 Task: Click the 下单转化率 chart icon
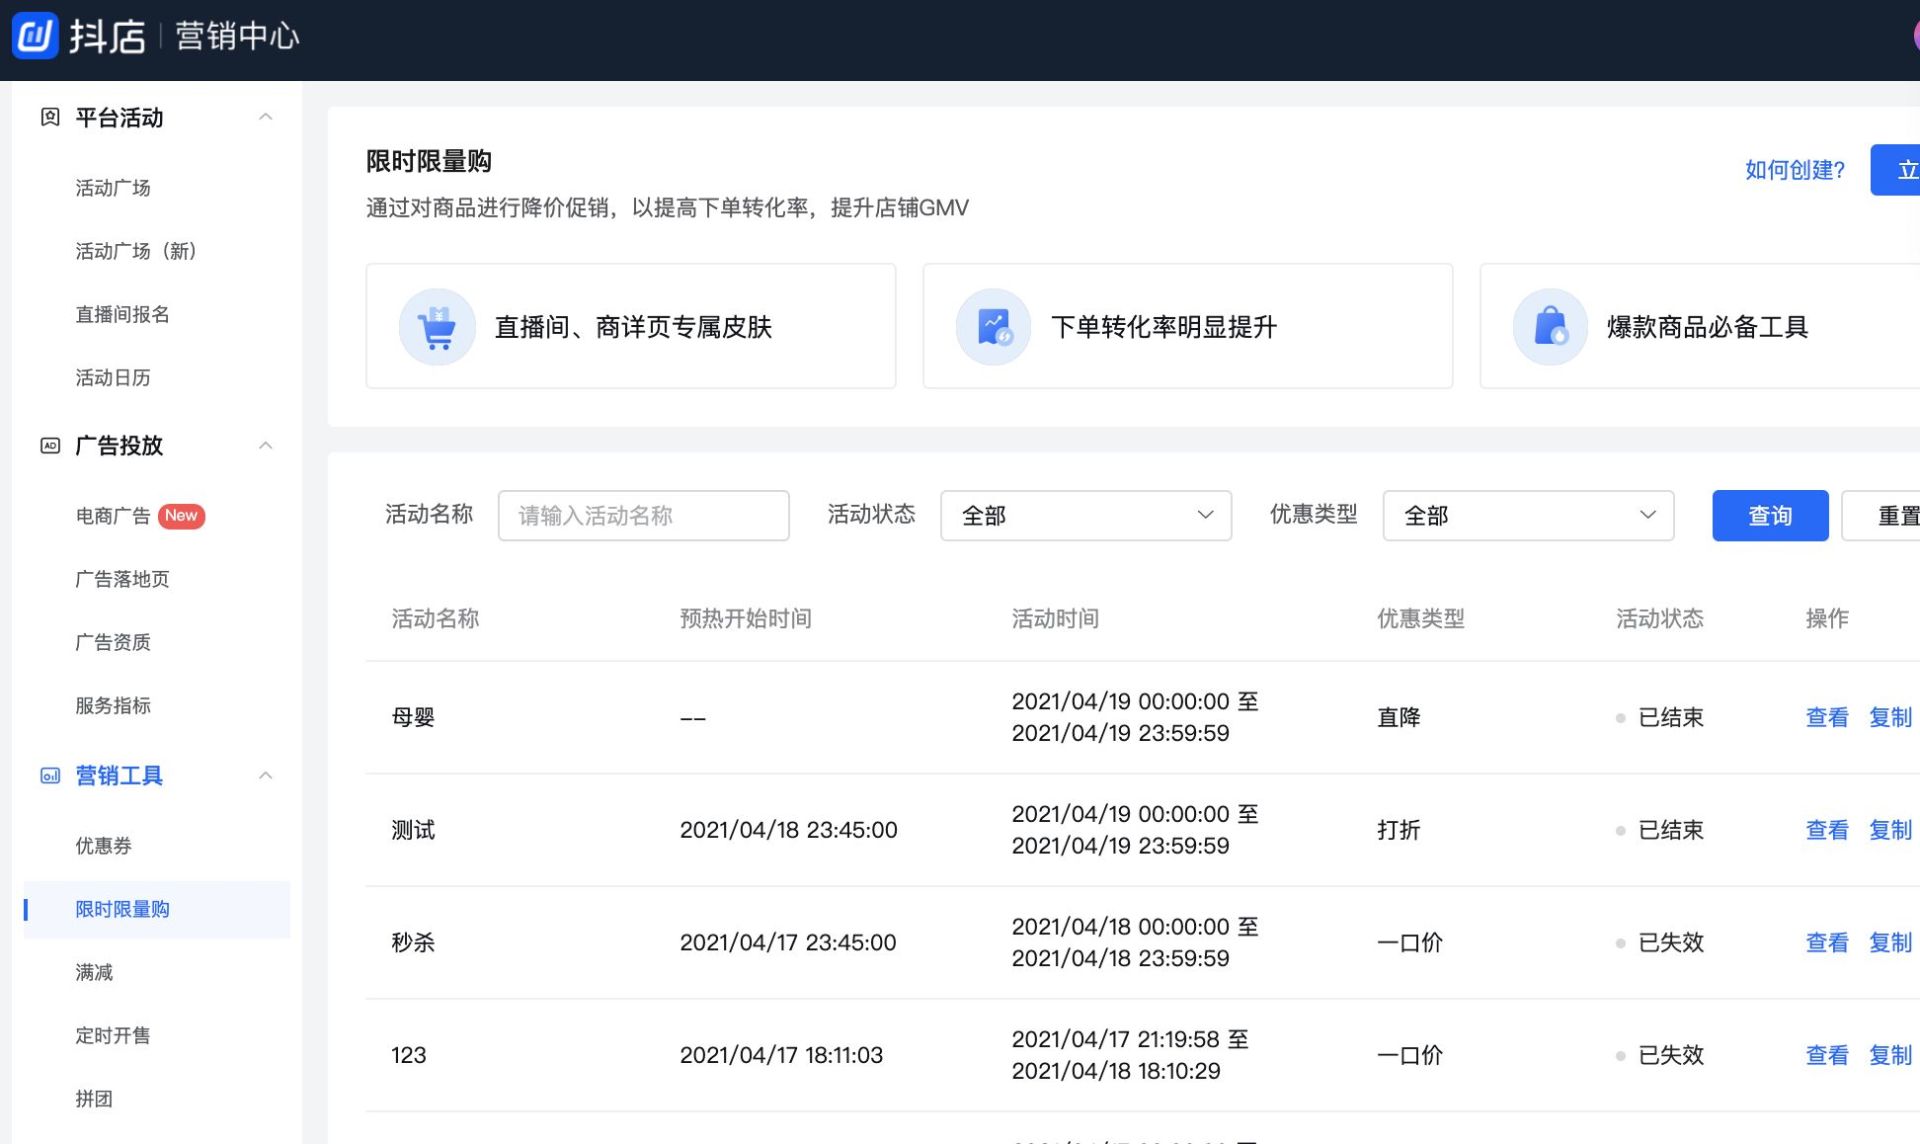(993, 327)
